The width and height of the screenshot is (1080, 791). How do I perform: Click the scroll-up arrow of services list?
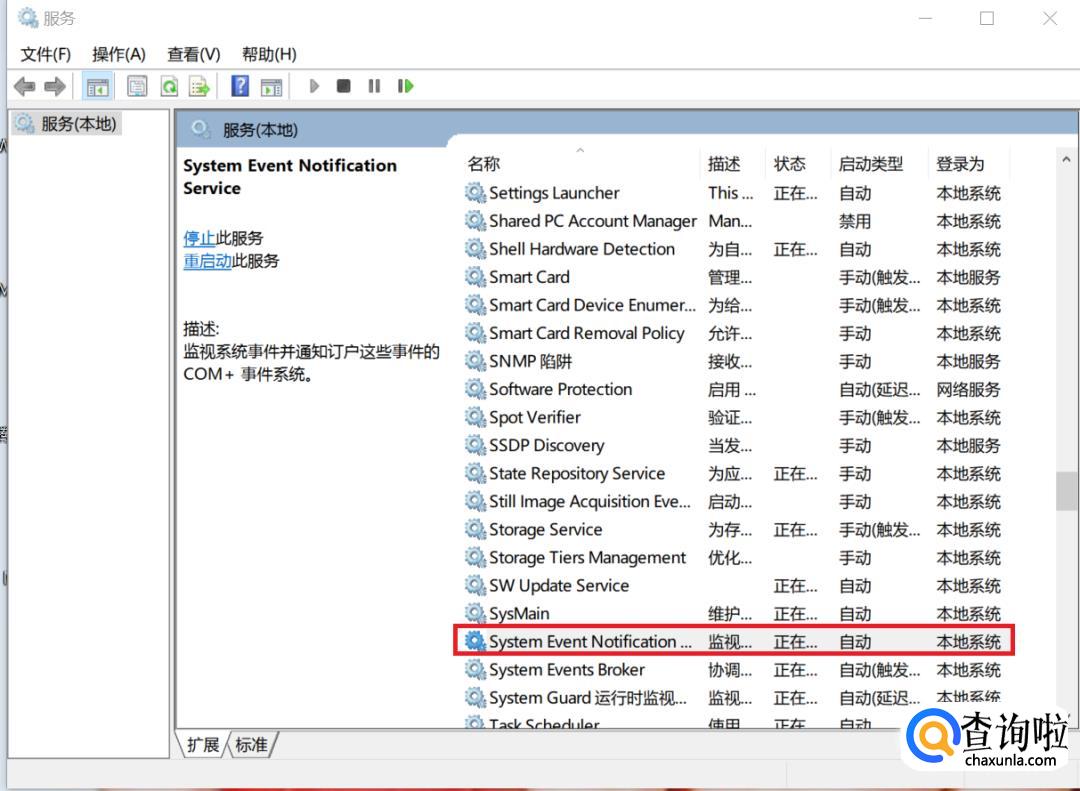coord(1065,160)
